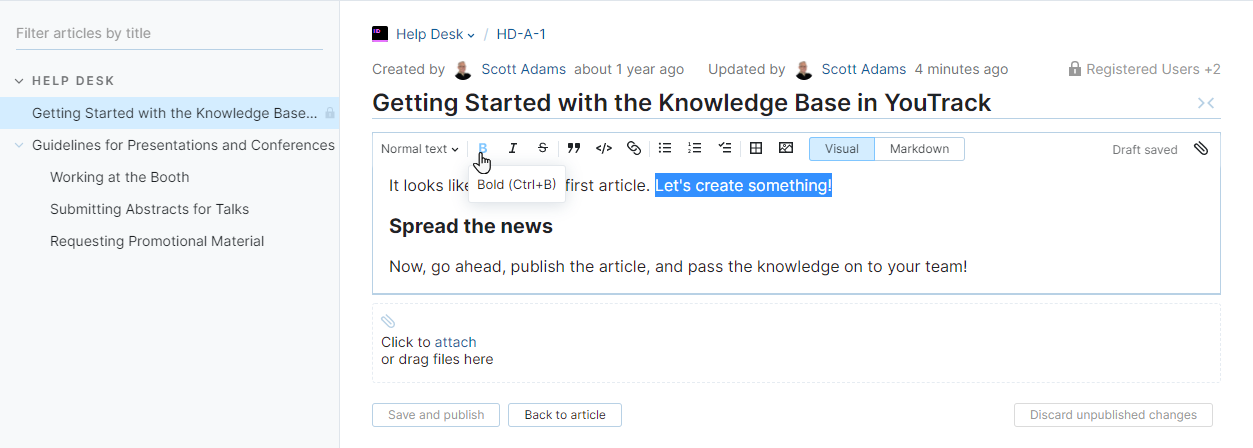Image resolution: width=1253 pixels, height=448 pixels.
Task: Open the Normal text style dropdown
Action: click(420, 149)
